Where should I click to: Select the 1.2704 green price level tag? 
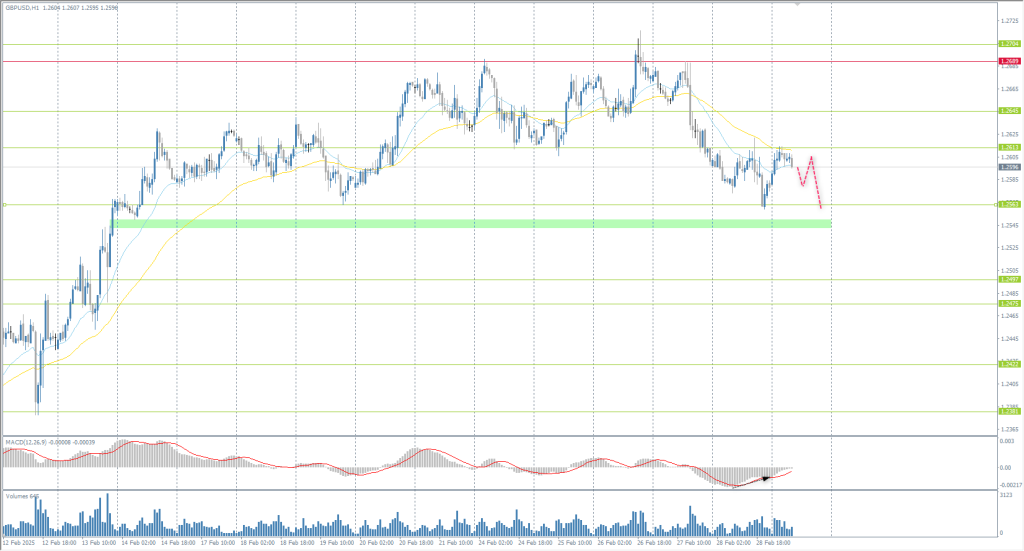pyautogui.click(x=1008, y=44)
